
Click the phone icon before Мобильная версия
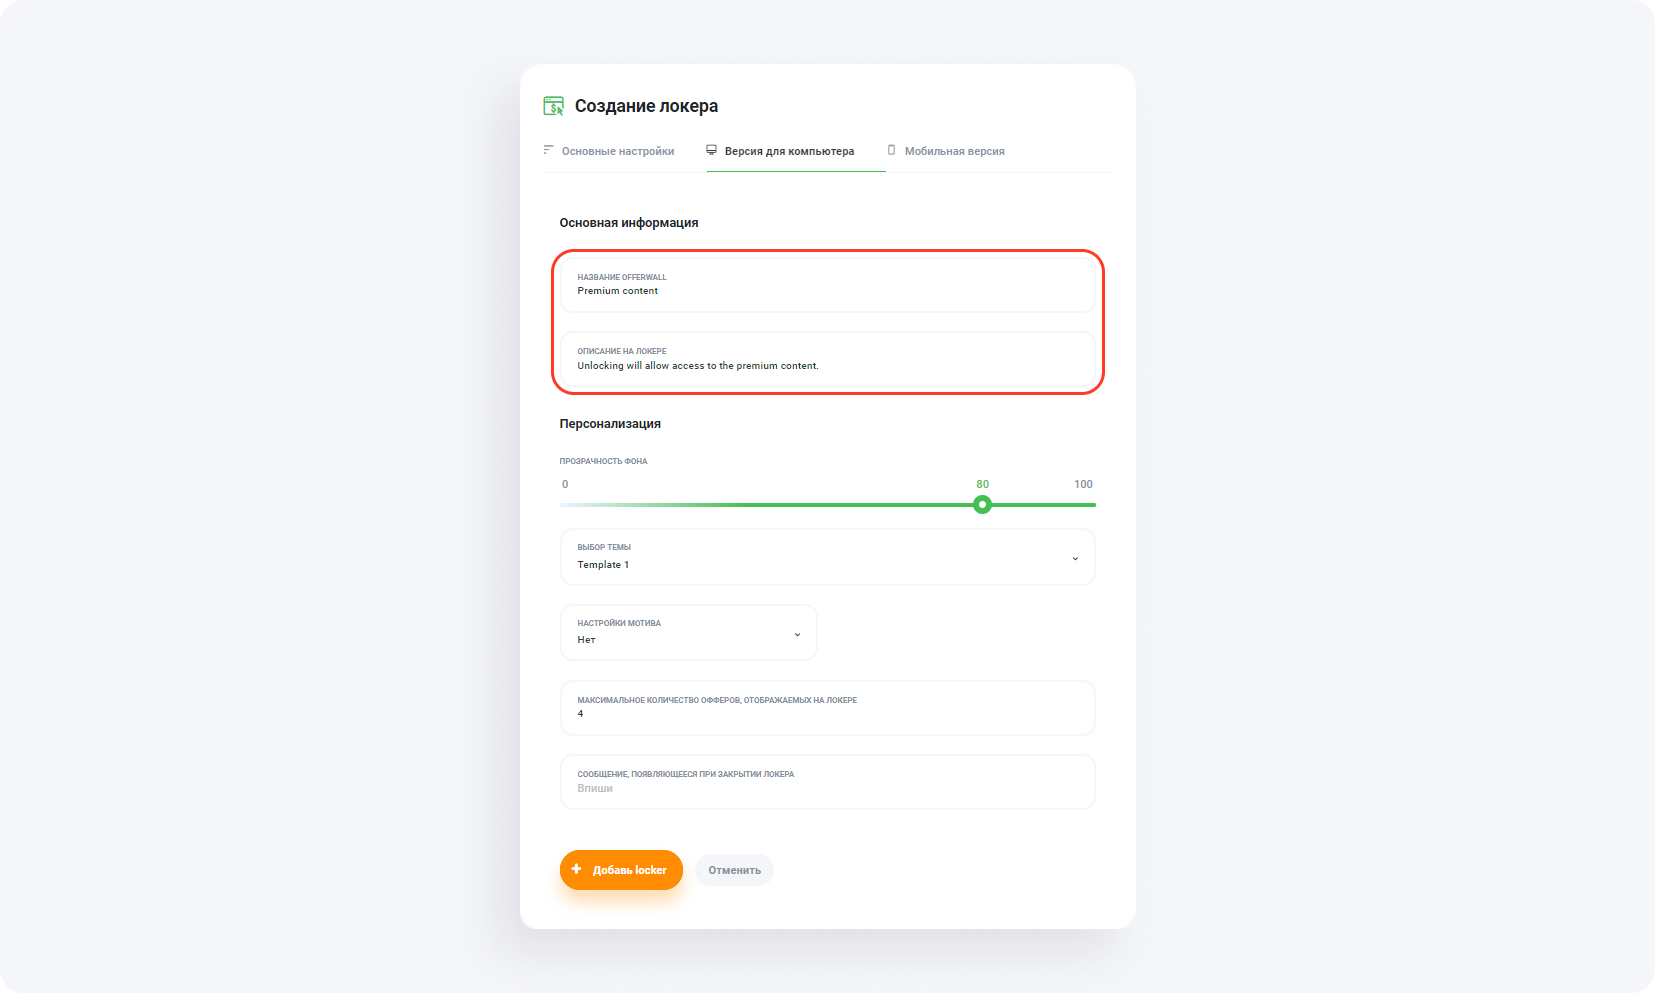pos(891,150)
